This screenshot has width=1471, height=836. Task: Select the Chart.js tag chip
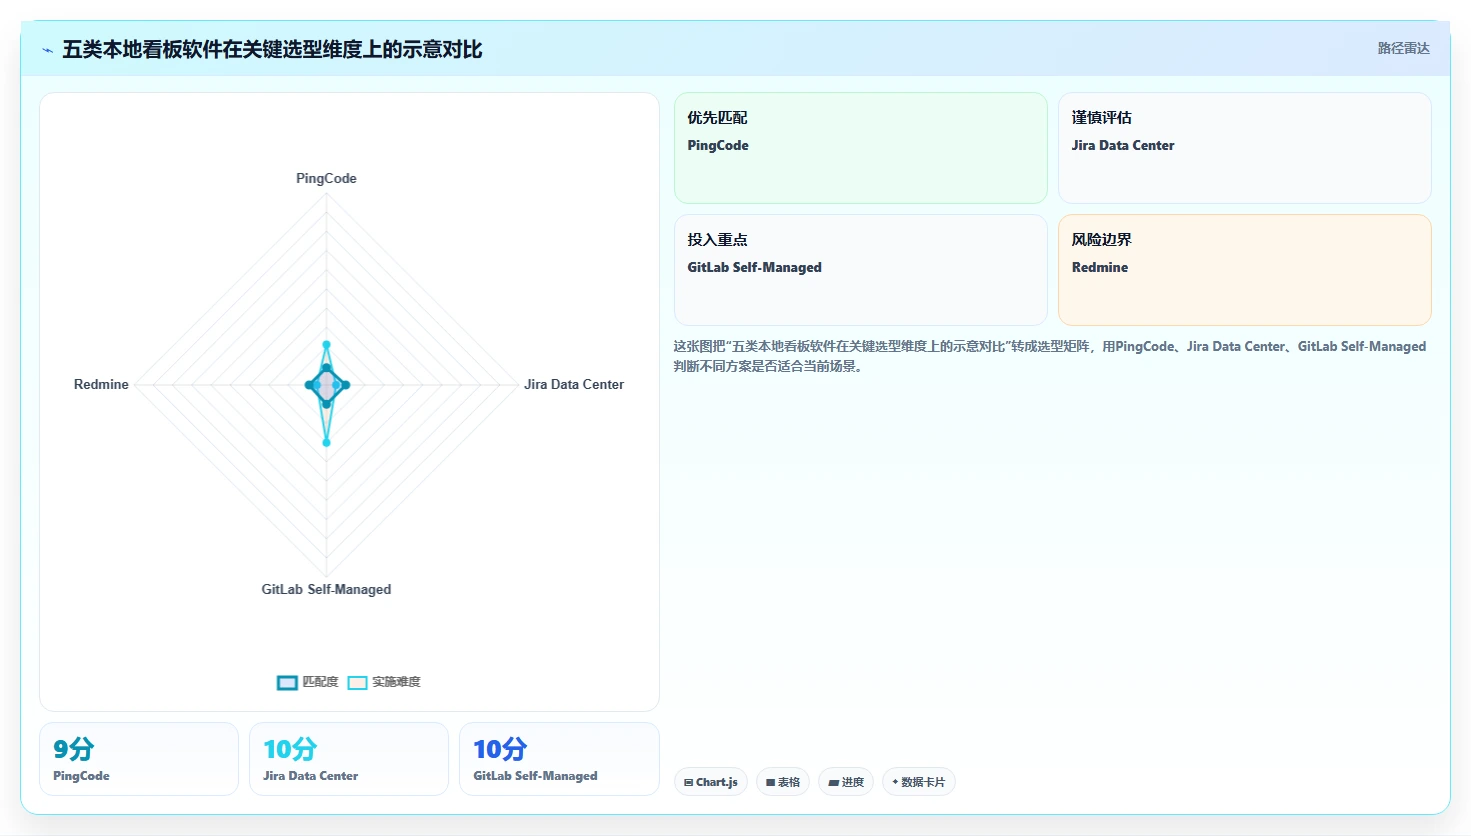[x=710, y=782]
